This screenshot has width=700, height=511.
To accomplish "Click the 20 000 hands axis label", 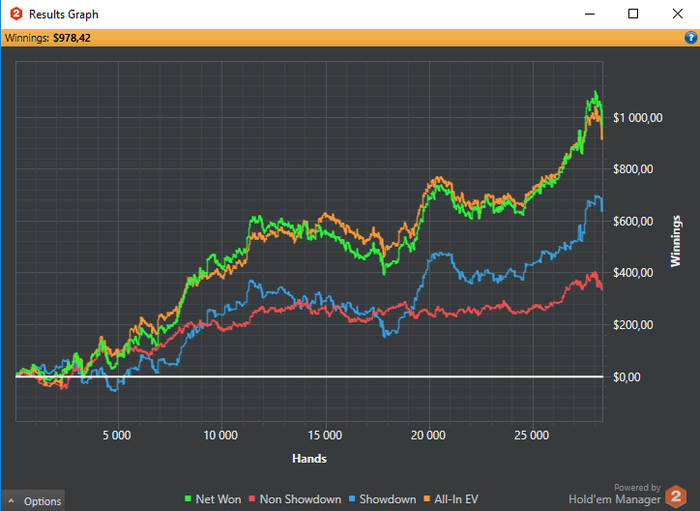I will 428,435.
